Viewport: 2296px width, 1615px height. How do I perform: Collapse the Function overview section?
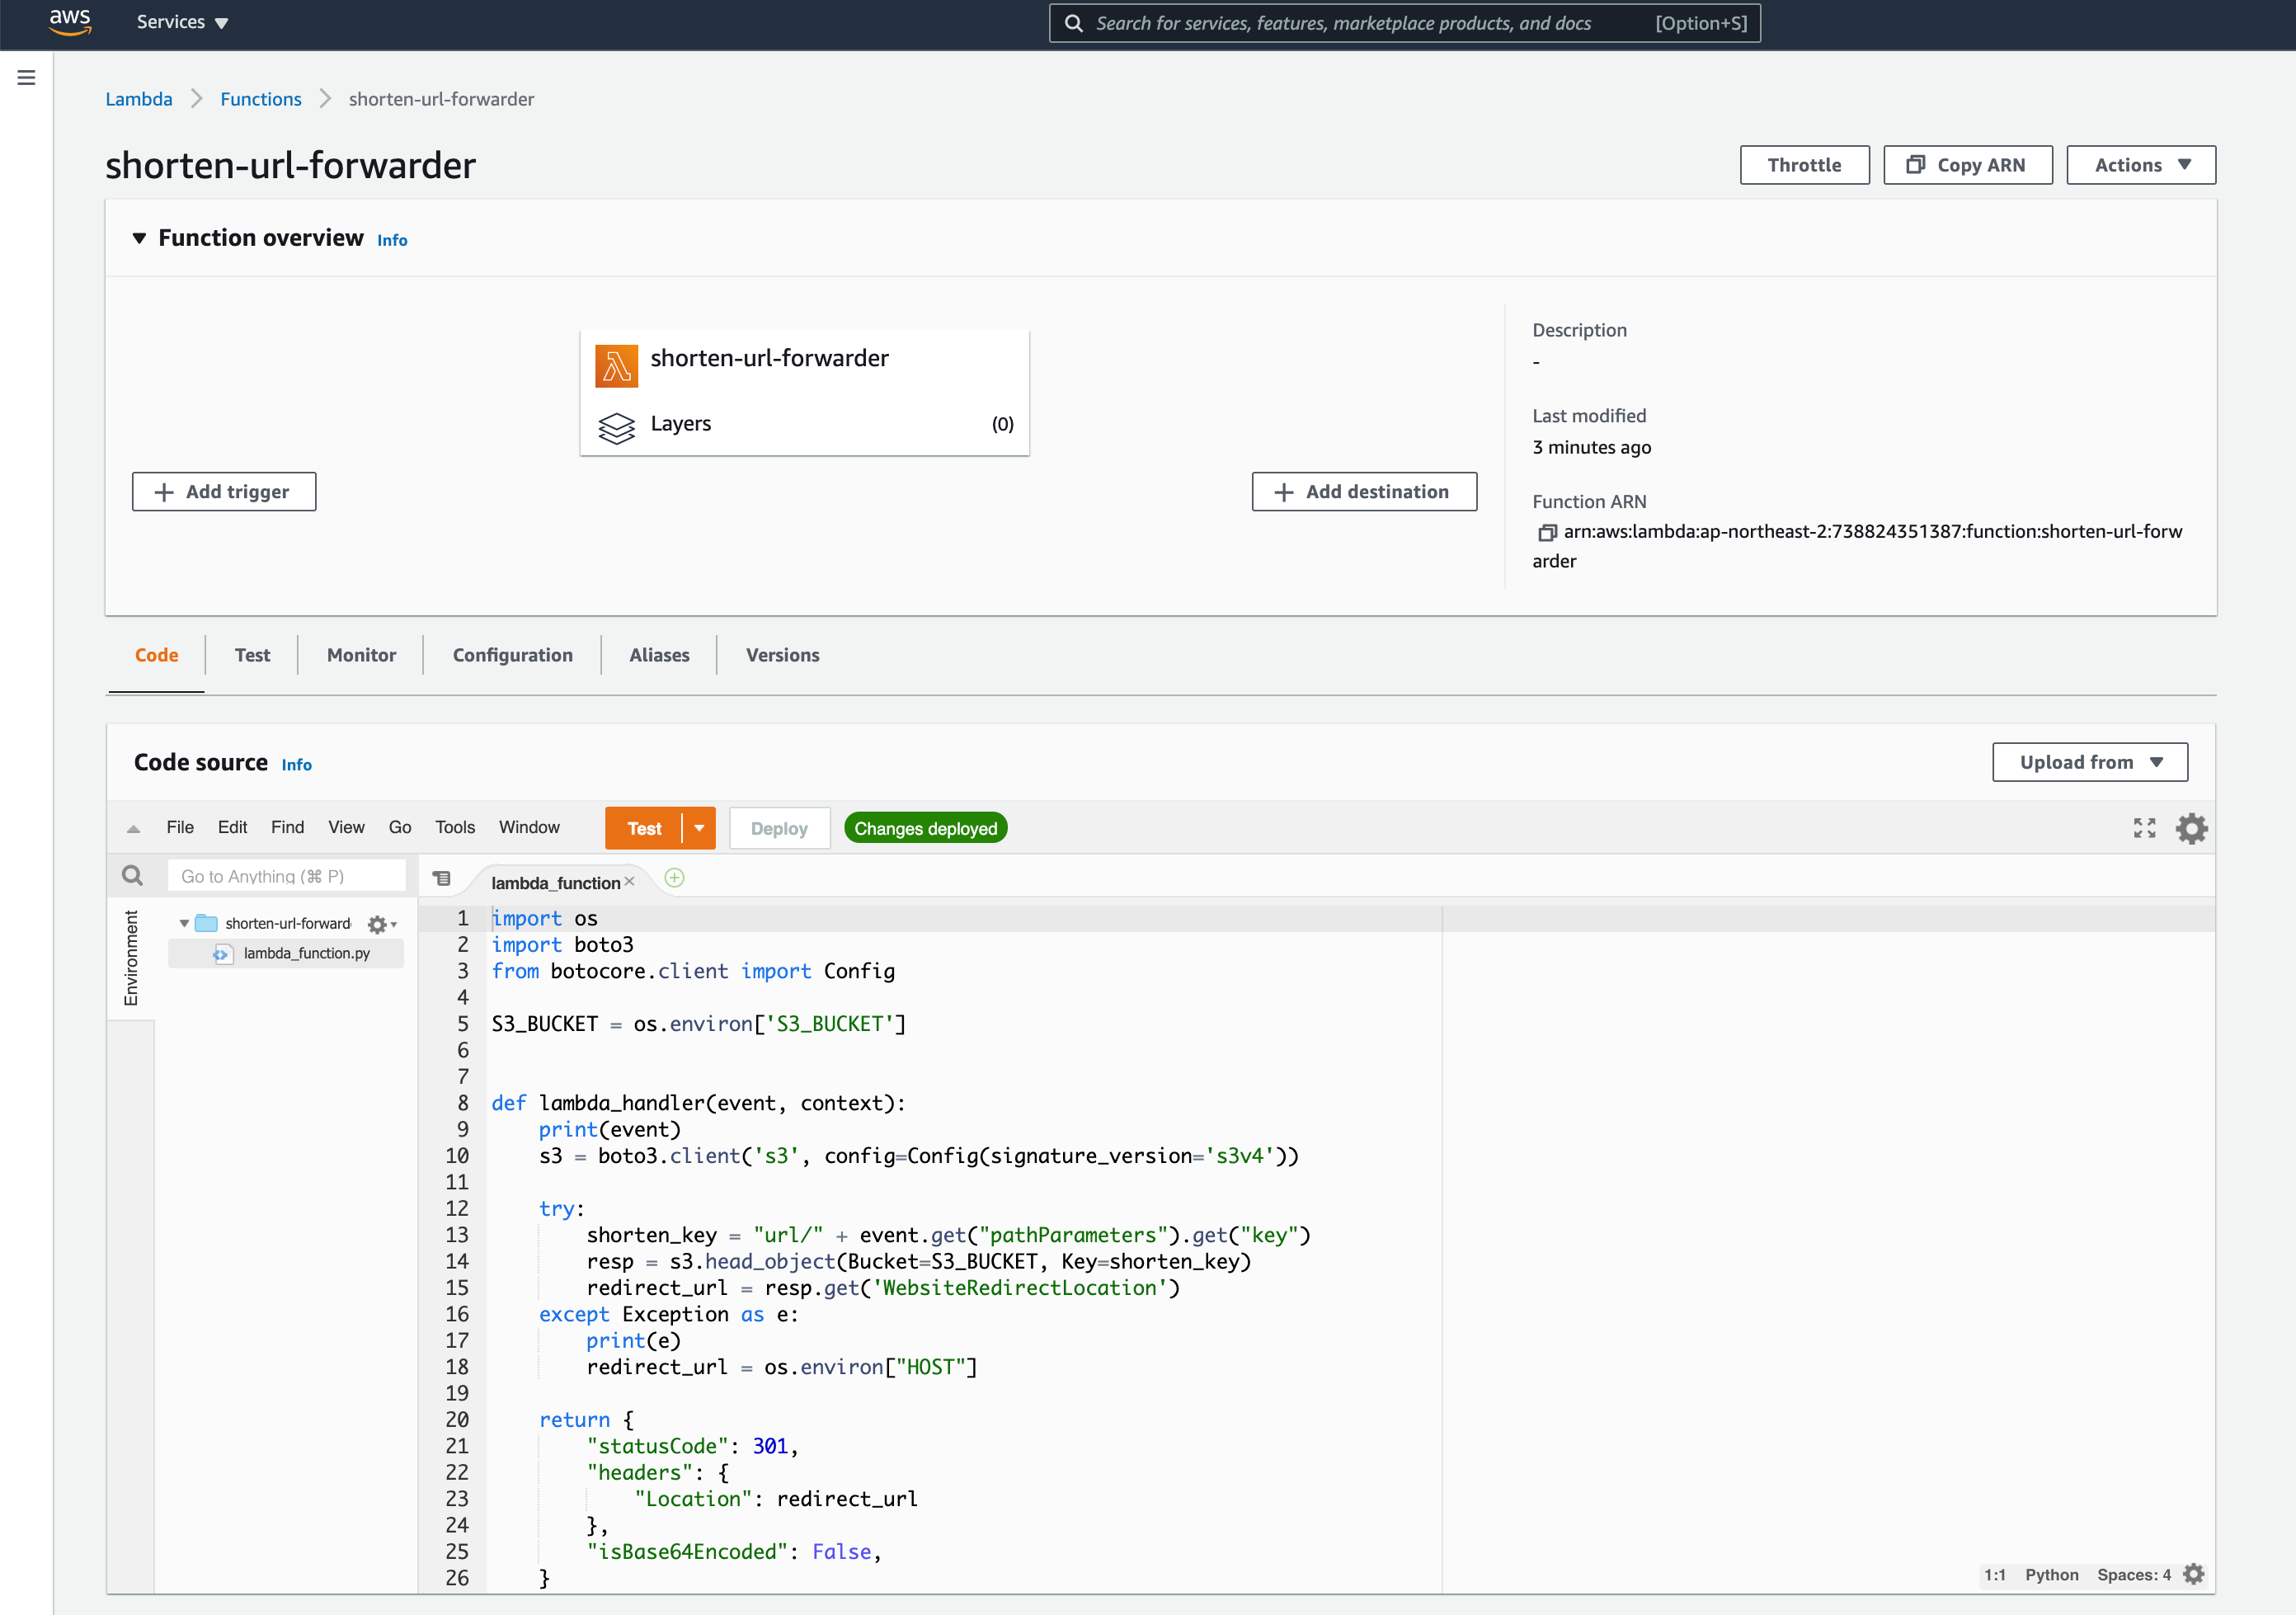click(139, 238)
